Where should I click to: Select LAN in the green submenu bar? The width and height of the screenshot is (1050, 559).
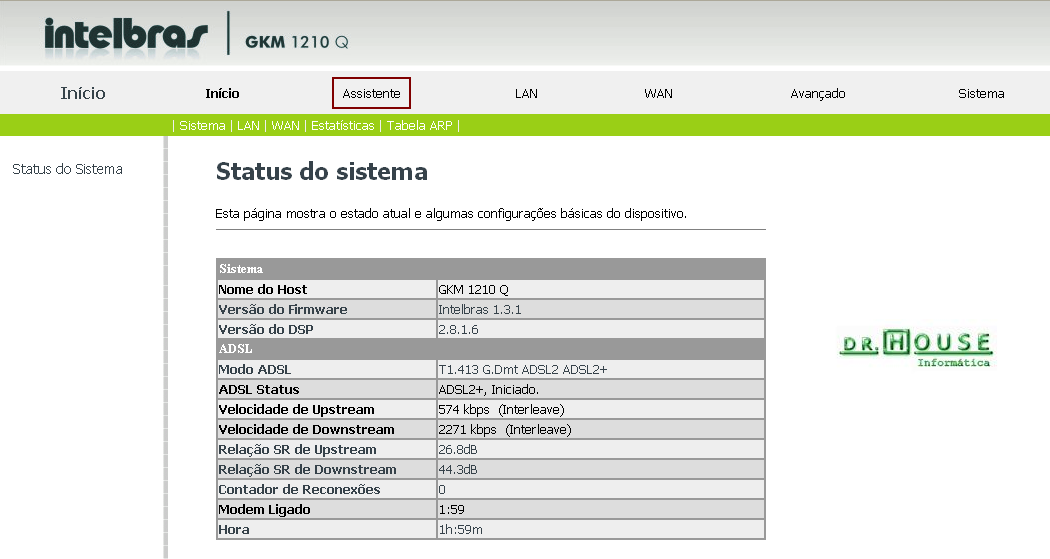click(248, 125)
